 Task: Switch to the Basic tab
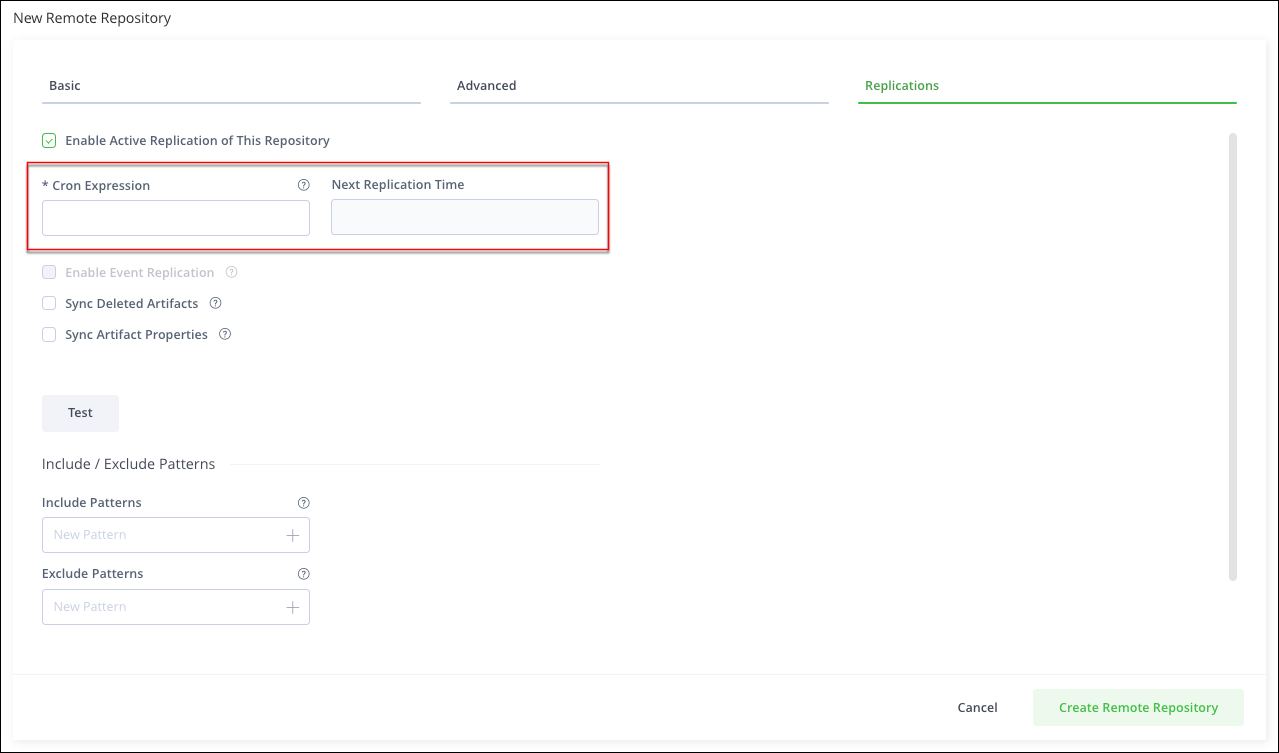point(231,86)
